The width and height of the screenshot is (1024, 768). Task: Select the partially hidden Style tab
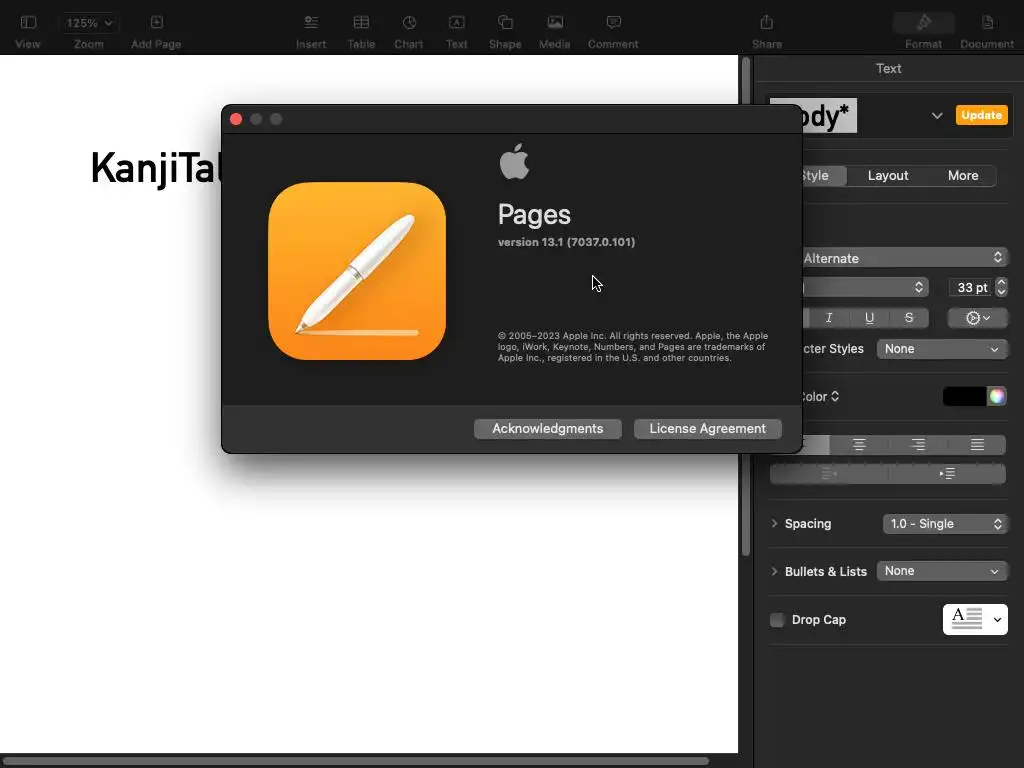click(824, 176)
